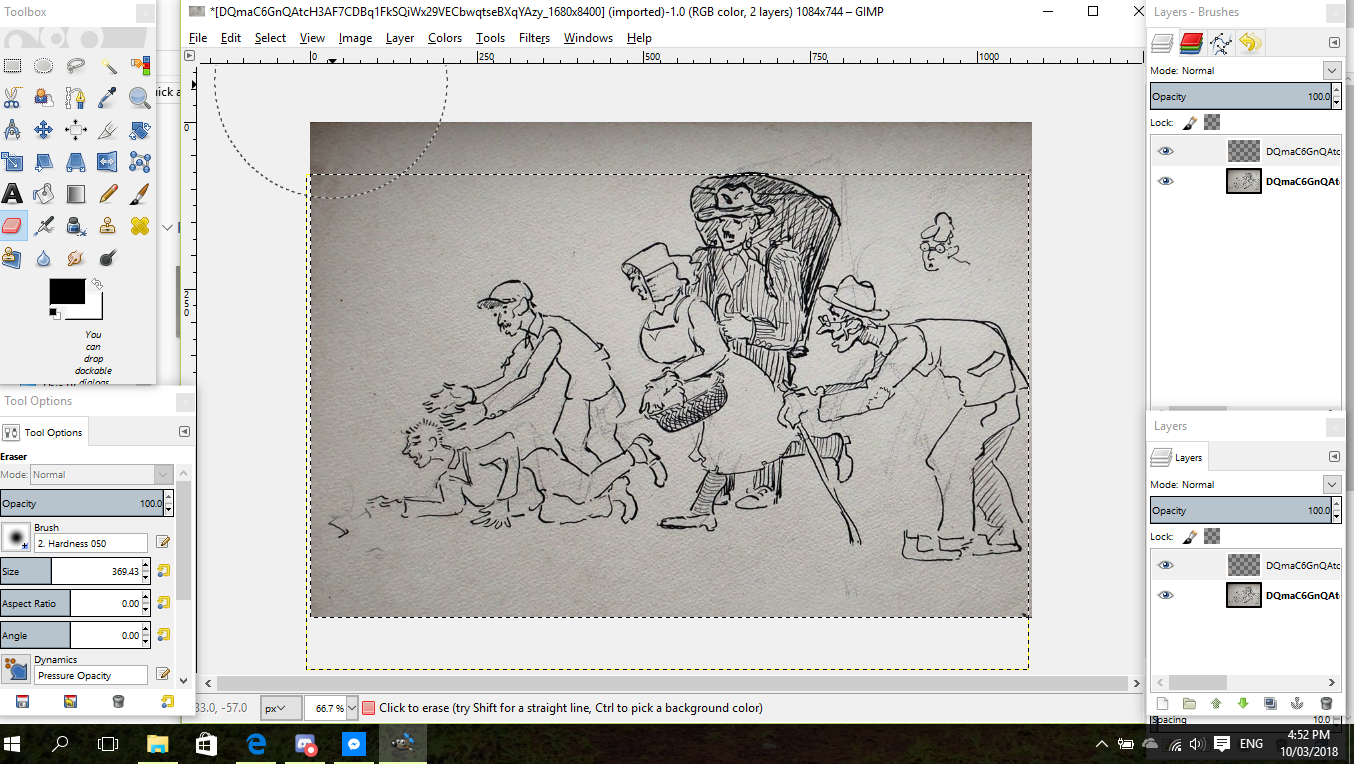Select the Zoom magnifier tool
Image resolution: width=1354 pixels, height=764 pixels.
[140, 98]
